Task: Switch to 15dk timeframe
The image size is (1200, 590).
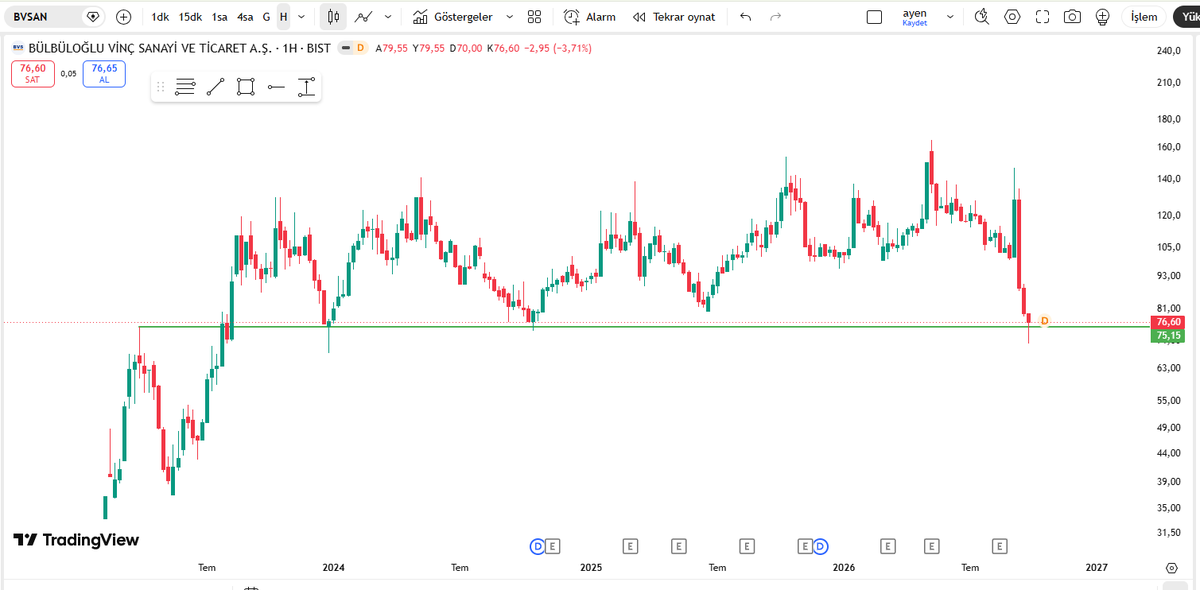Action: [190, 17]
